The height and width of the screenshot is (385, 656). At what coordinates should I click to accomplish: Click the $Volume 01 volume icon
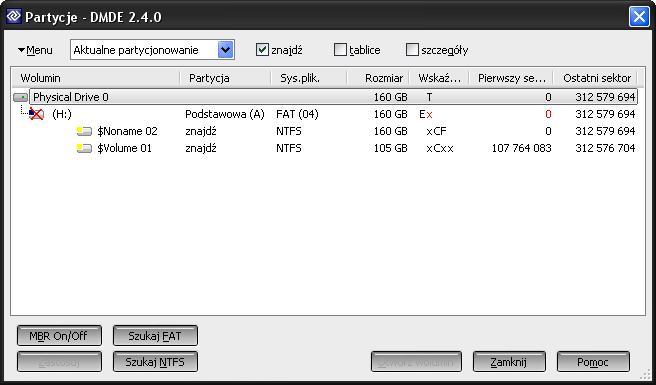84,148
